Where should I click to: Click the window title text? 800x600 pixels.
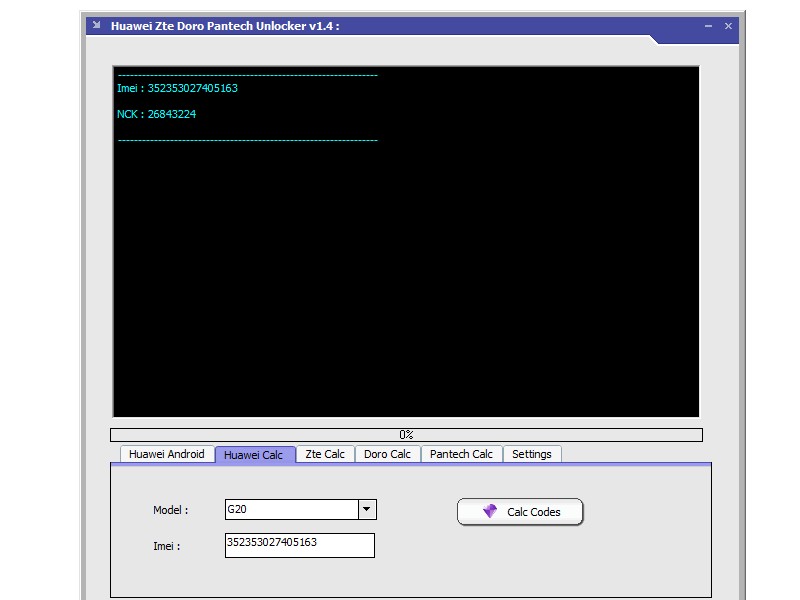point(225,26)
